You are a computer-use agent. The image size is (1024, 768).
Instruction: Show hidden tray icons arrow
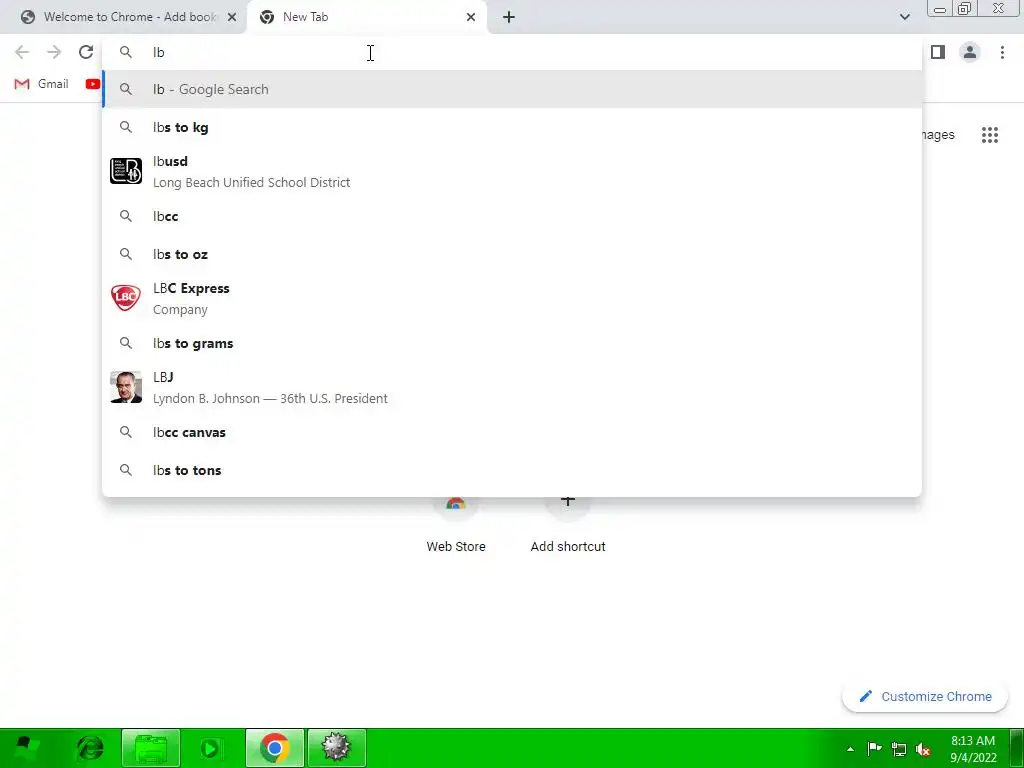[x=850, y=749]
